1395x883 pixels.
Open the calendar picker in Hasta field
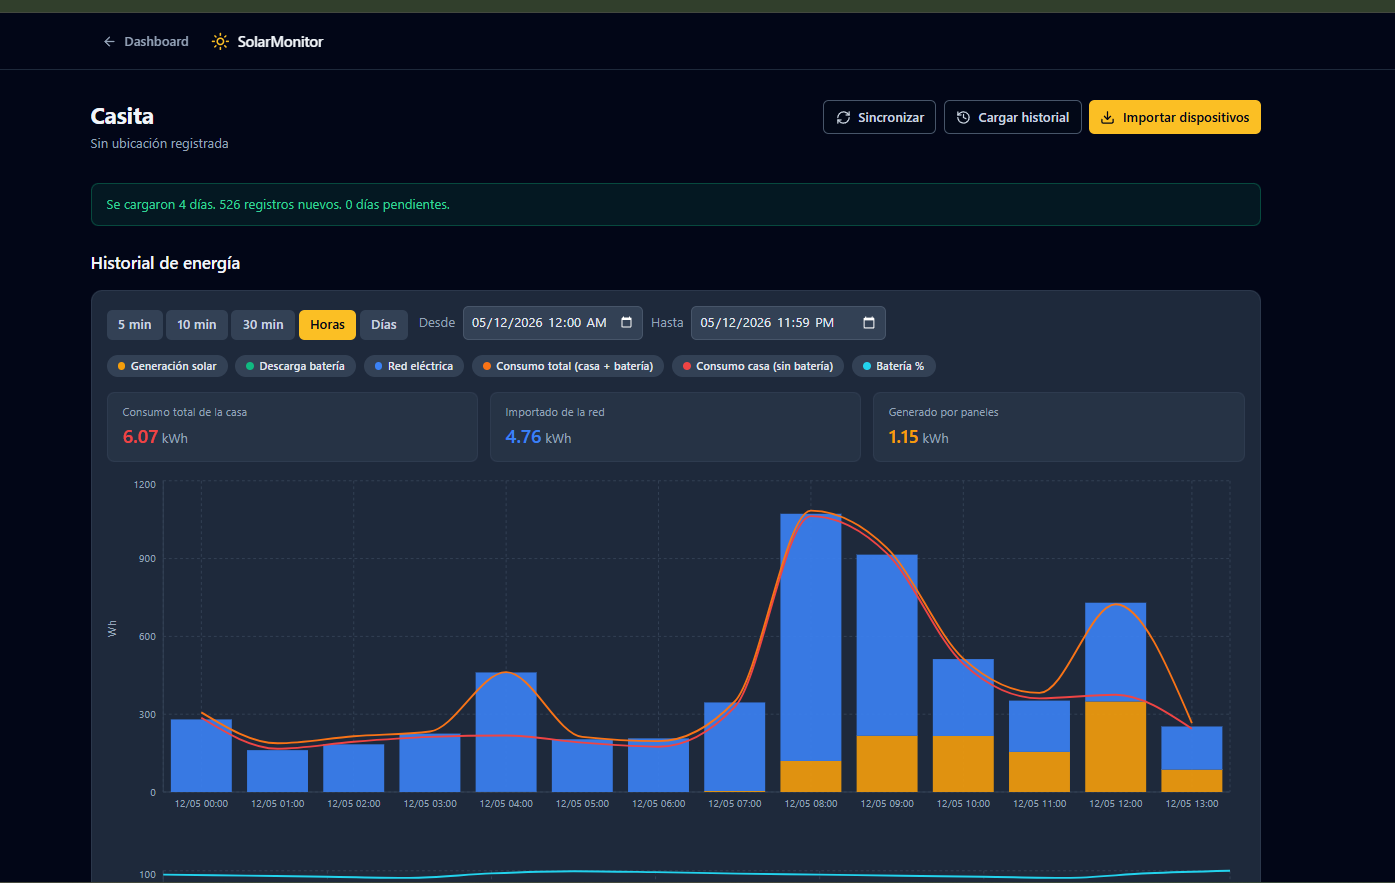tap(869, 323)
